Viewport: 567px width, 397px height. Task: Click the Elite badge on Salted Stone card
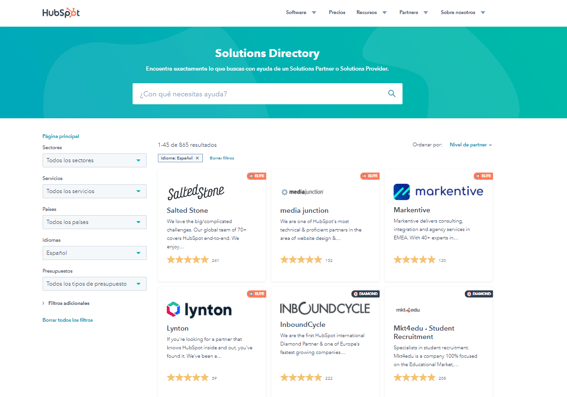pyautogui.click(x=256, y=176)
